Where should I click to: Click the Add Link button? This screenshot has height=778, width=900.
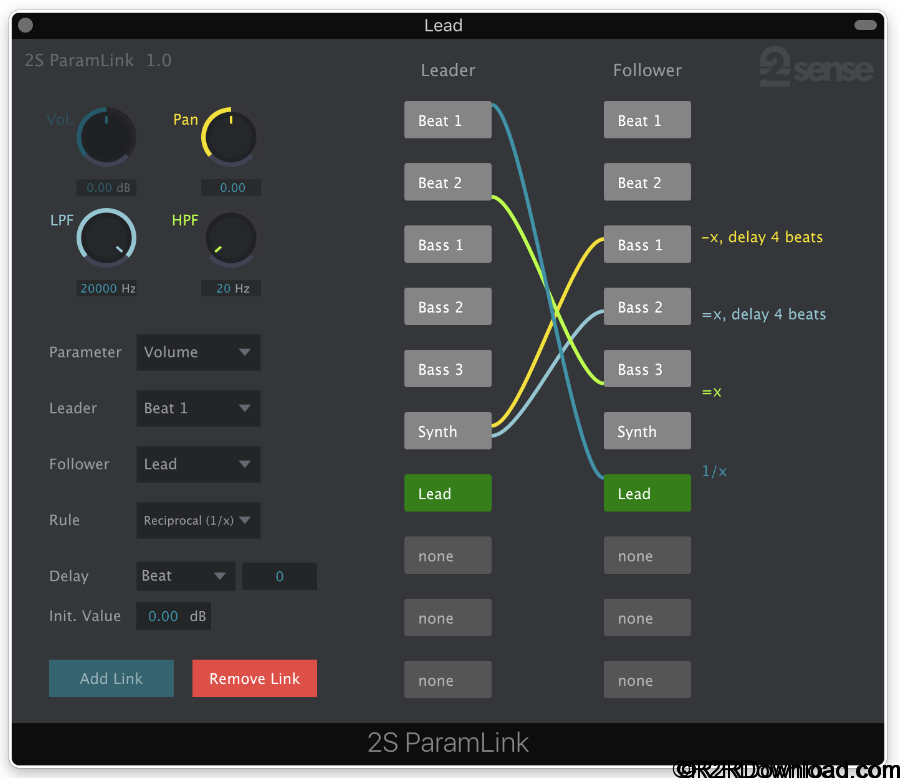[x=111, y=679]
